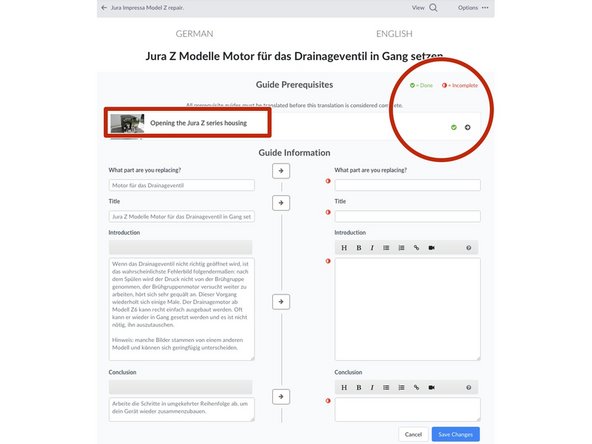Toggle bold in Introduction toolbar
The image size is (592, 444).
point(359,248)
